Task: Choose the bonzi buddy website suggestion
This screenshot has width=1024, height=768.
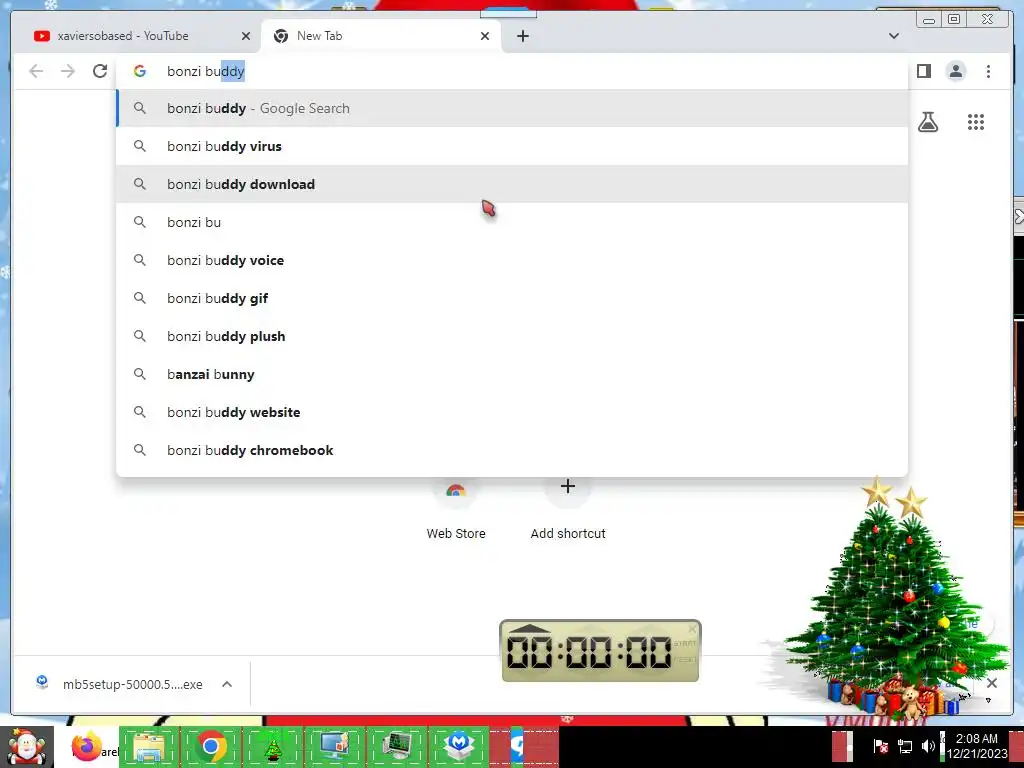Action: [512, 412]
